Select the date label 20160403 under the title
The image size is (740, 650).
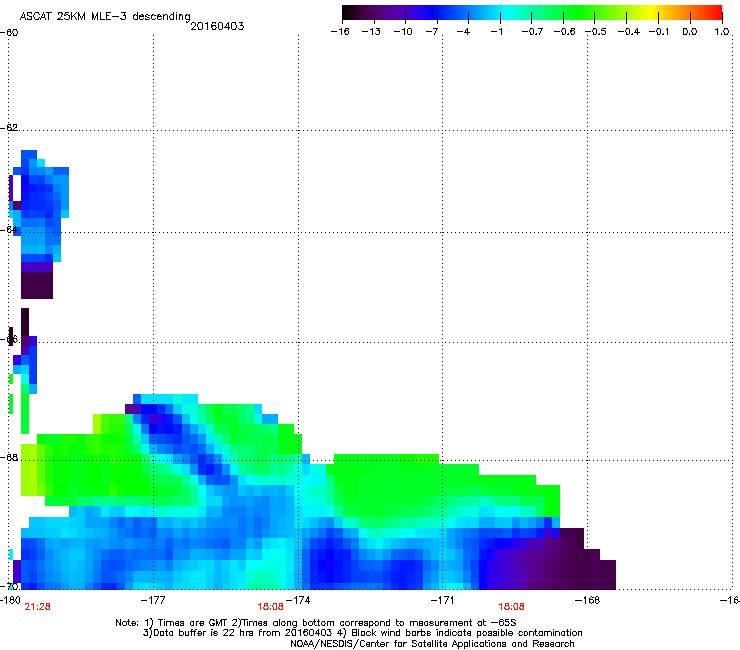pos(217,26)
